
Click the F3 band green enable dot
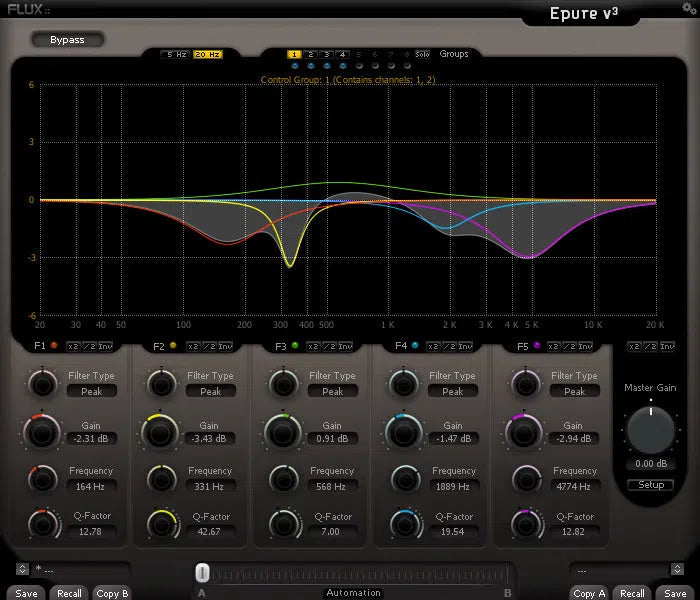(x=294, y=346)
